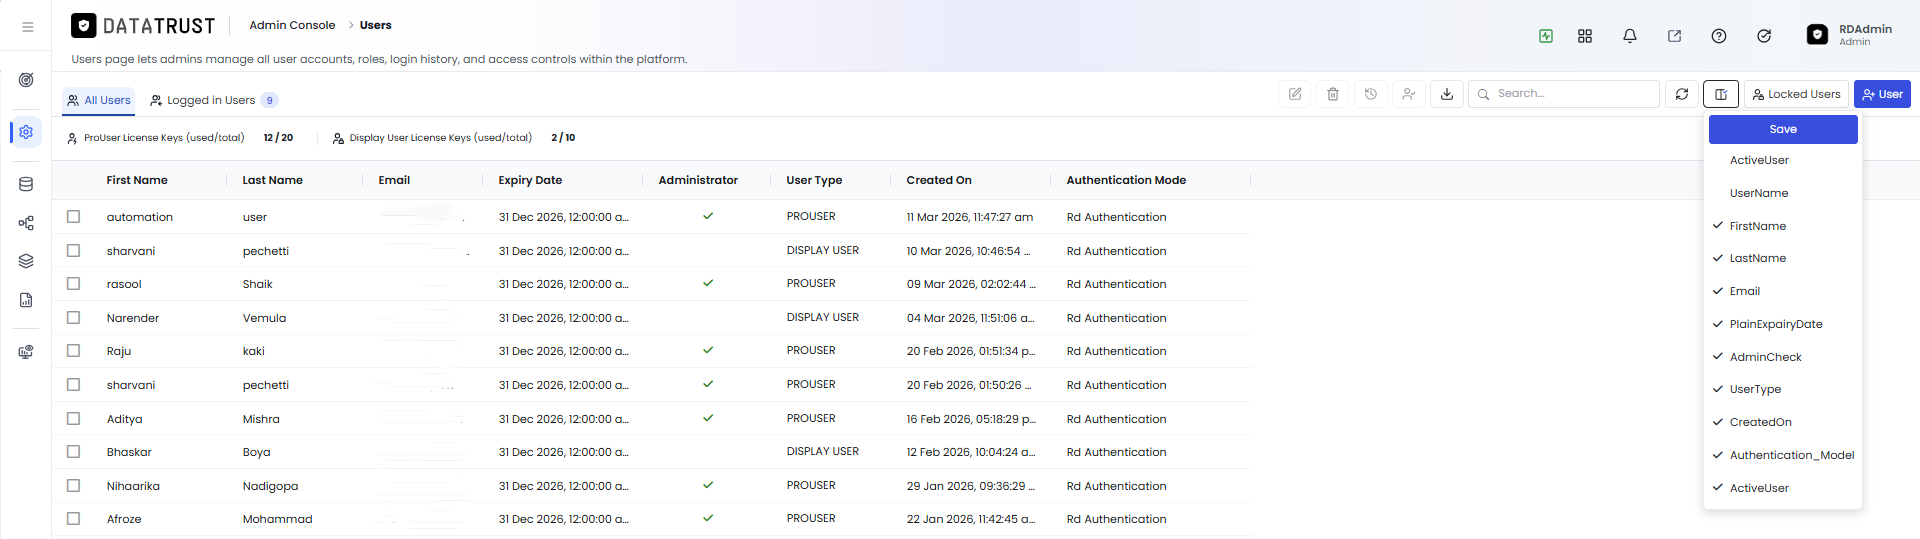Open the Locked Users list

[1796, 94]
